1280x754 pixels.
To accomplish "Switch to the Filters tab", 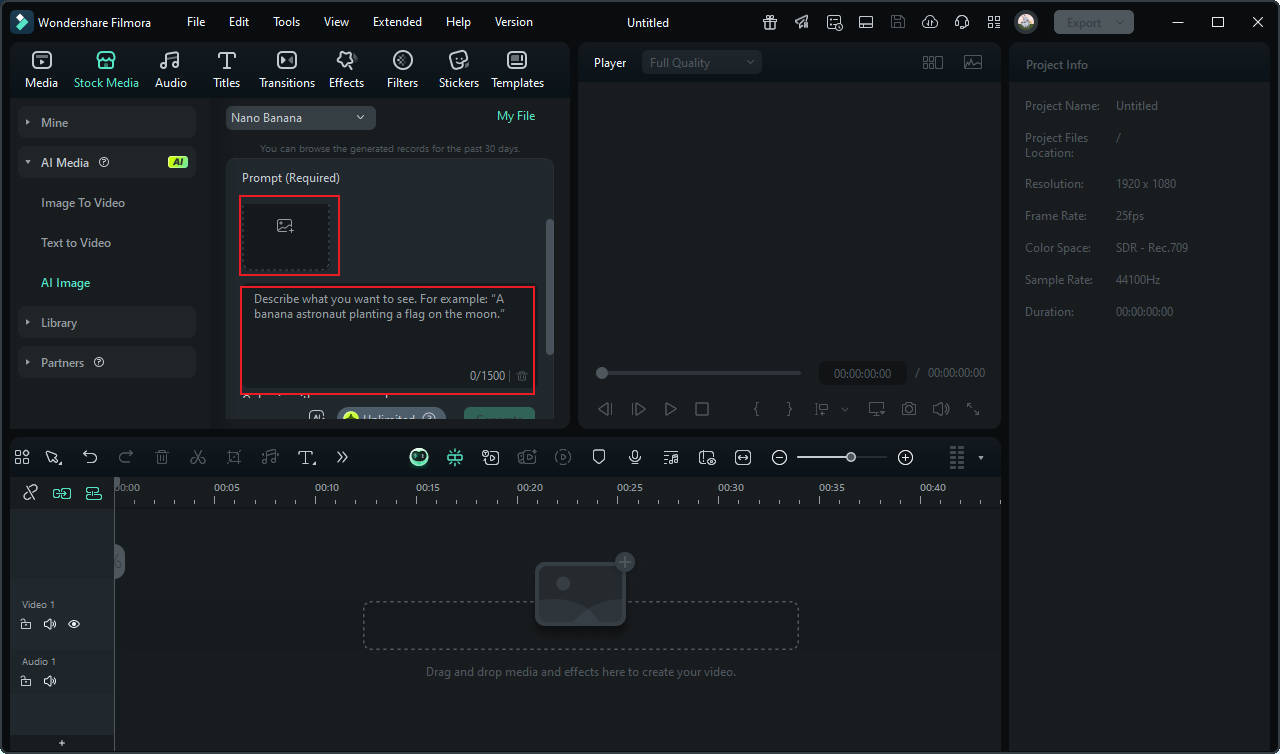I will 402,70.
